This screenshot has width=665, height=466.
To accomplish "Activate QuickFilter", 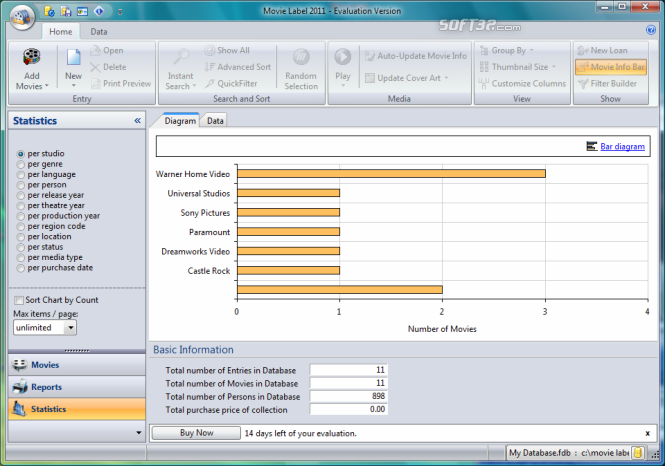I will click(231, 84).
